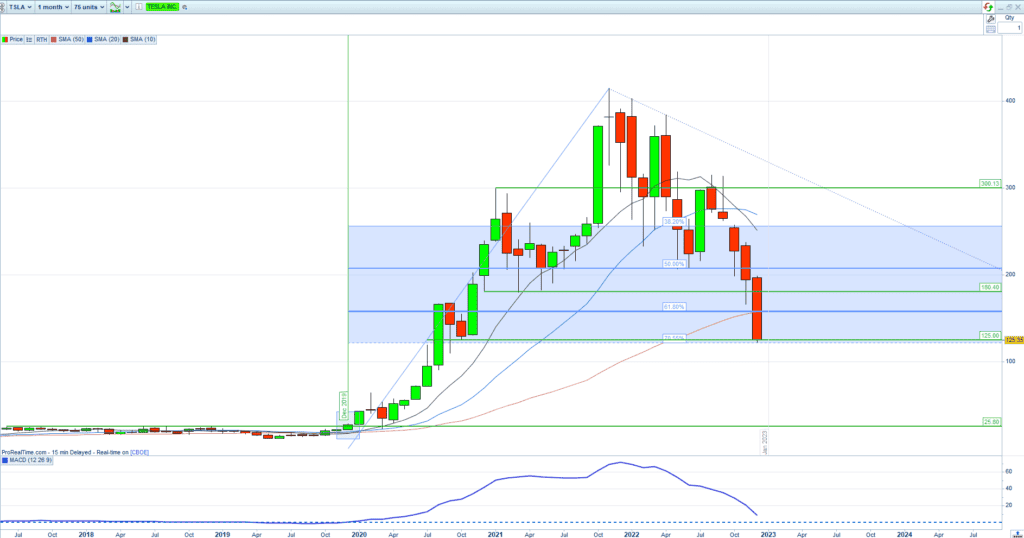The width and height of the screenshot is (1024, 538).
Task: Toggle the SMA (50) indicator label
Action: pyautogui.click(x=68, y=39)
